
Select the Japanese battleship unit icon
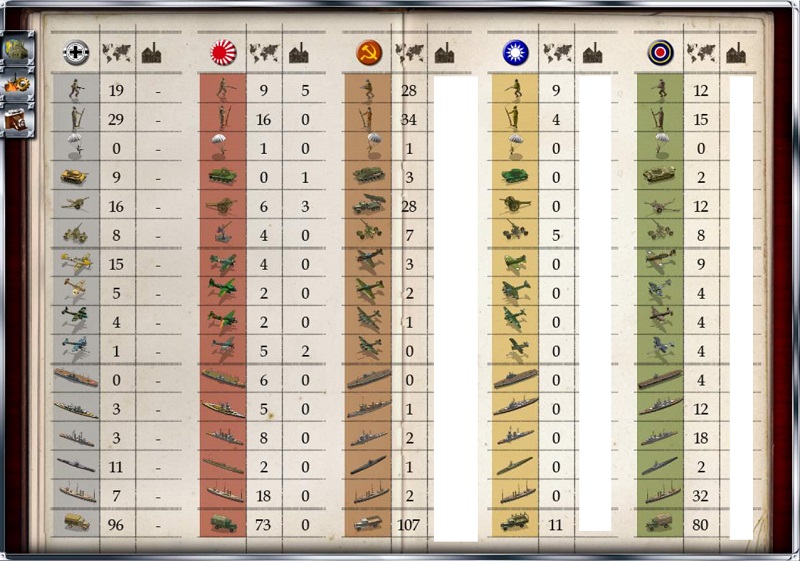coord(223,409)
